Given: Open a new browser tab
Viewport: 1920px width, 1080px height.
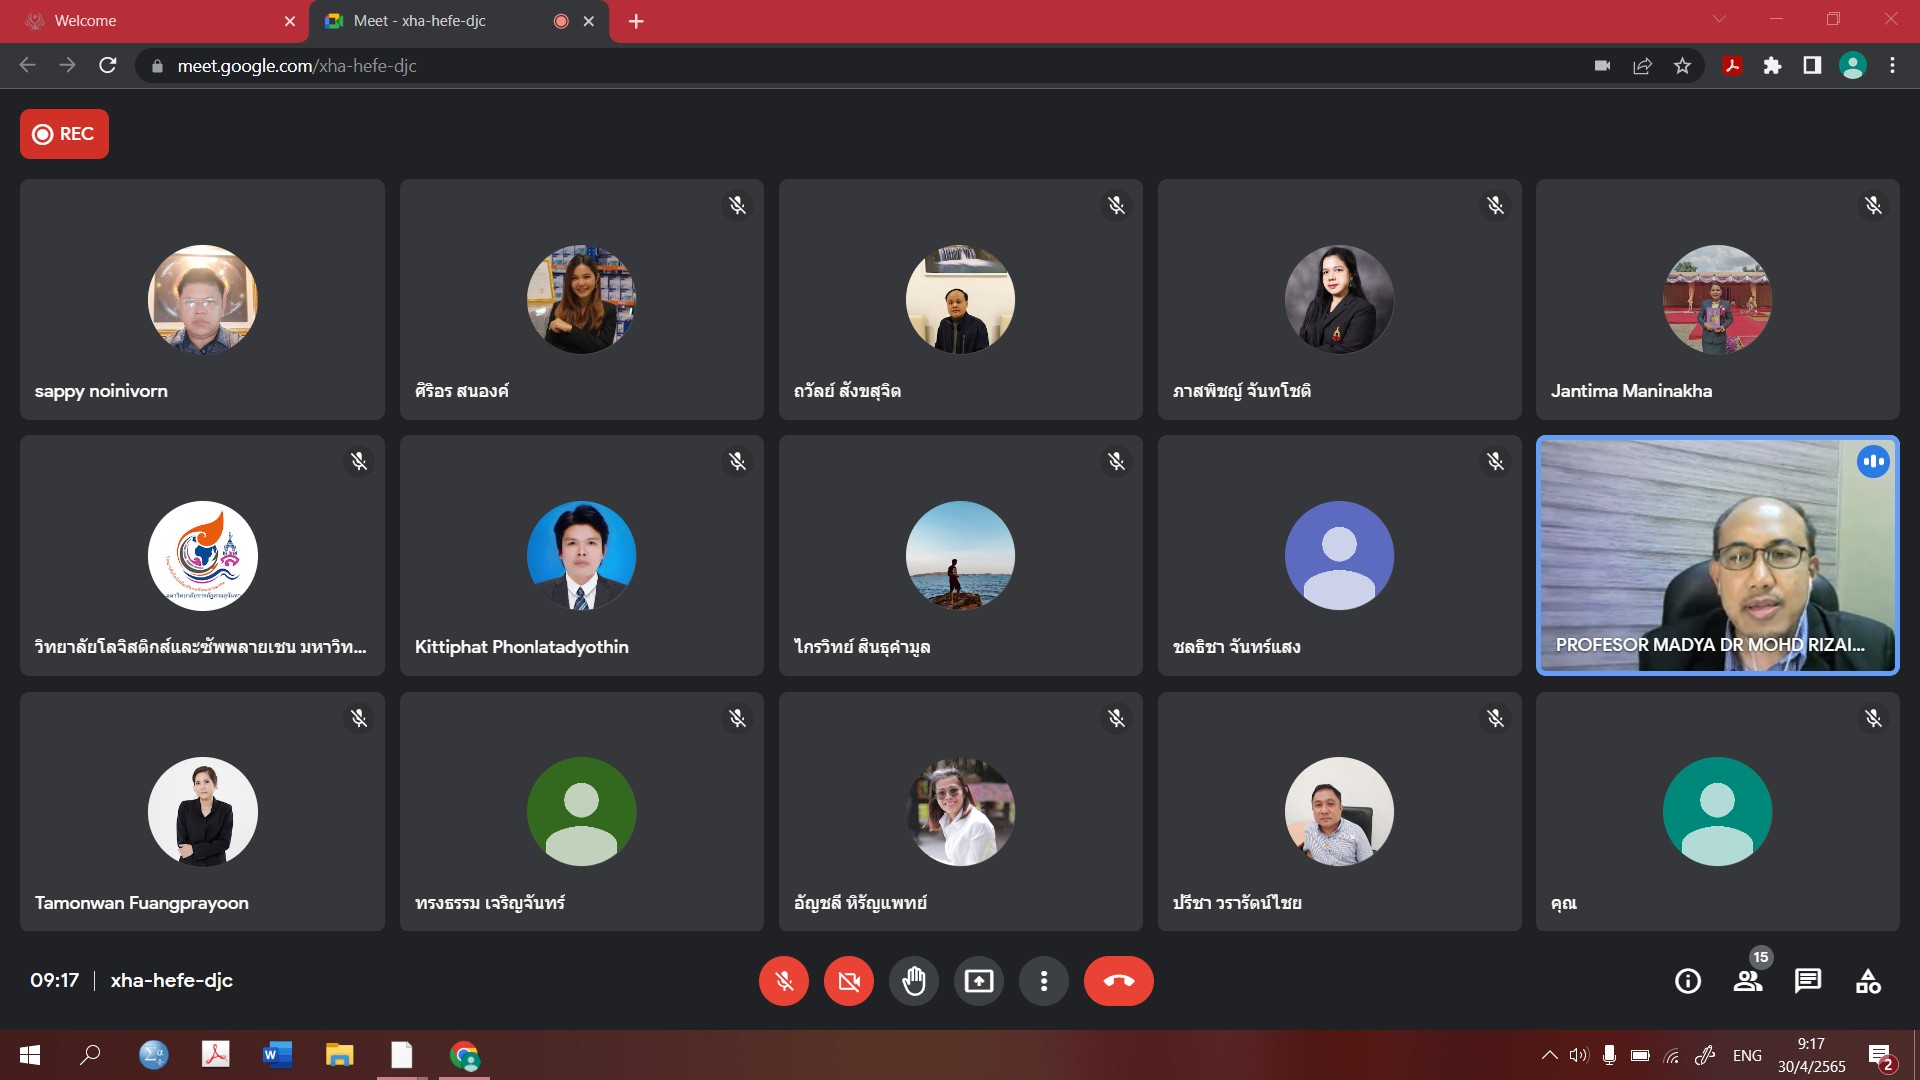Looking at the screenshot, I should (636, 21).
